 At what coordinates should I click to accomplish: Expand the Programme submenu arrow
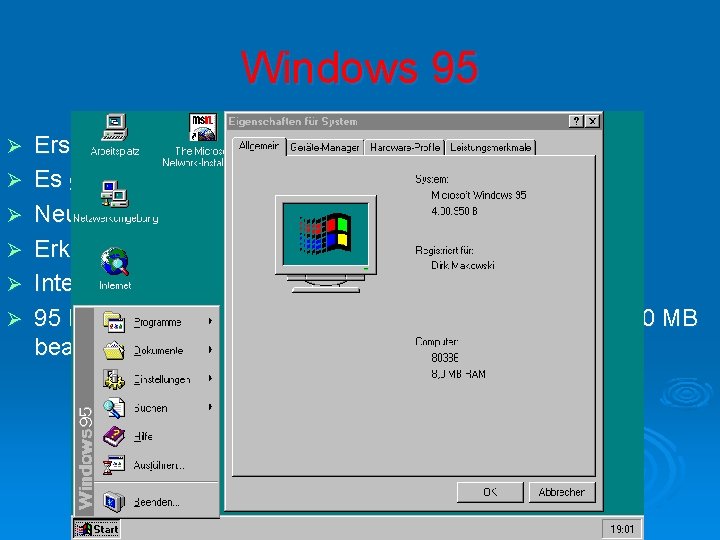(210, 321)
